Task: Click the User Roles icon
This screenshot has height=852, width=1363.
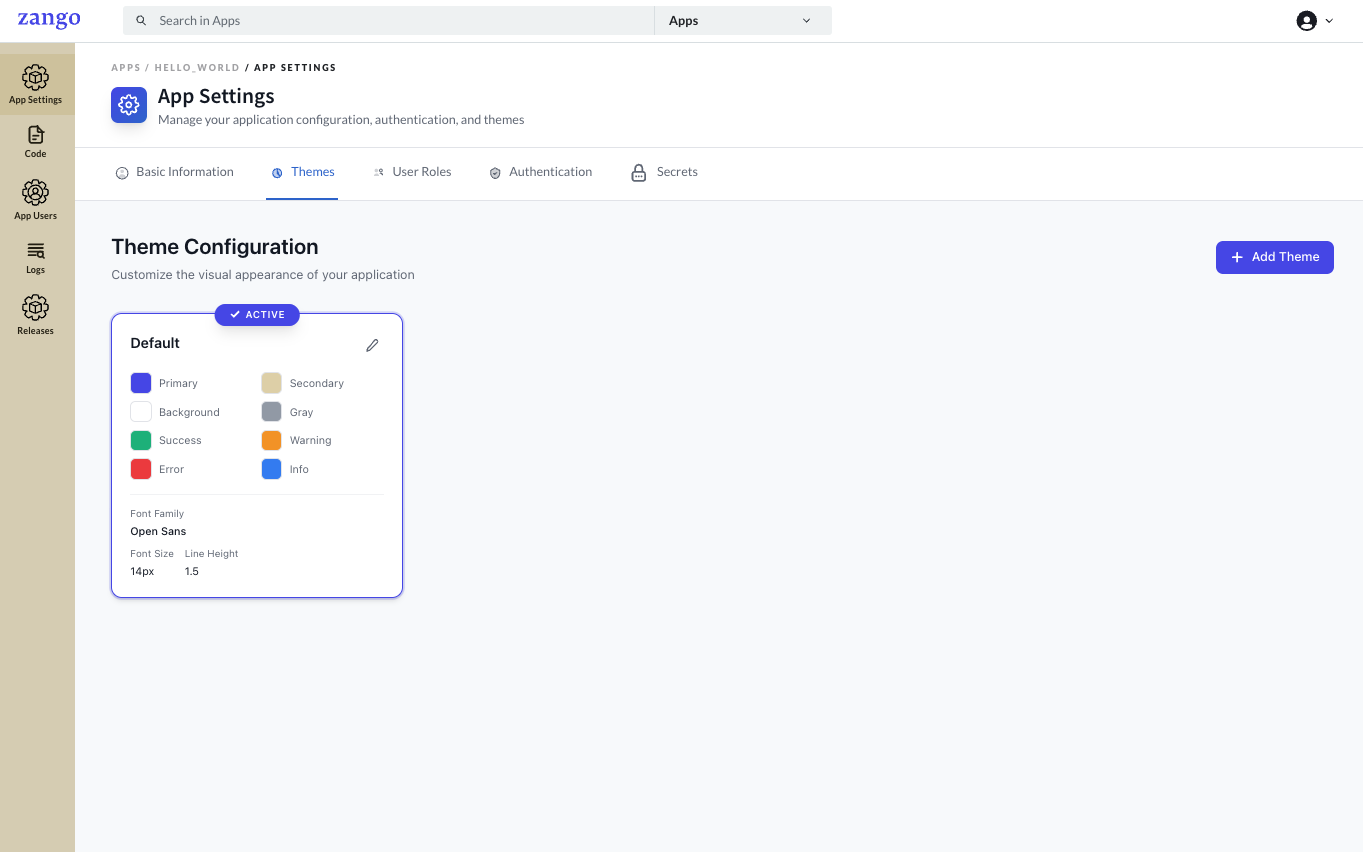Action: click(379, 173)
